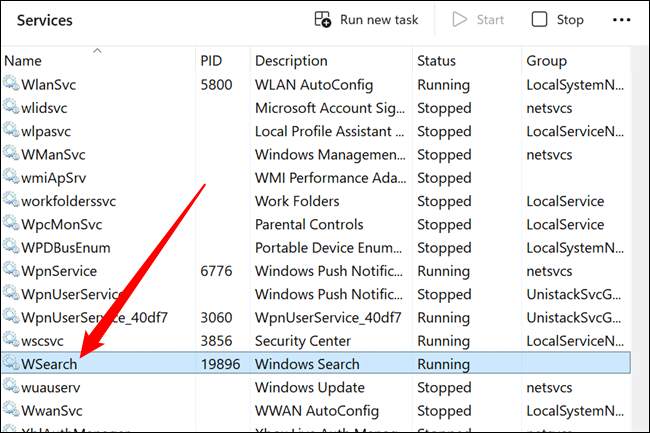
Task: Click LocalService group of WpcMonSvc
Action: [x=565, y=225]
